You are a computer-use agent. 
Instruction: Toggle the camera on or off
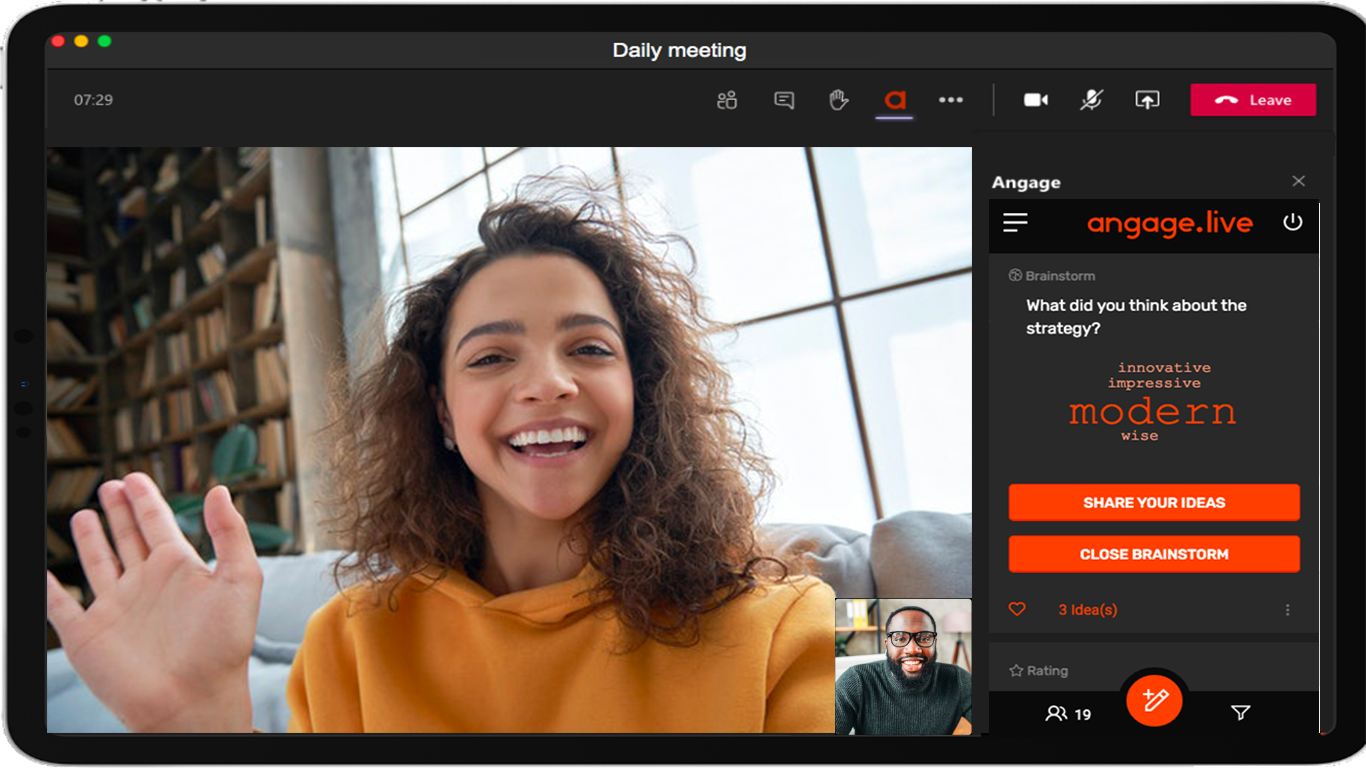[1036, 100]
